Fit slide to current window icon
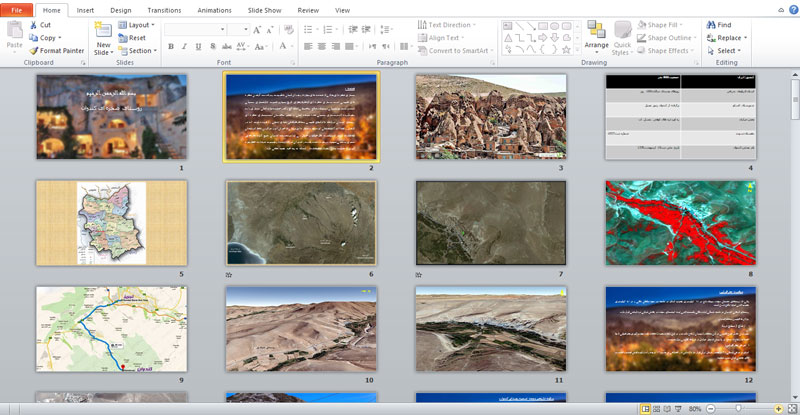The height and width of the screenshot is (415, 800). pos(792,409)
